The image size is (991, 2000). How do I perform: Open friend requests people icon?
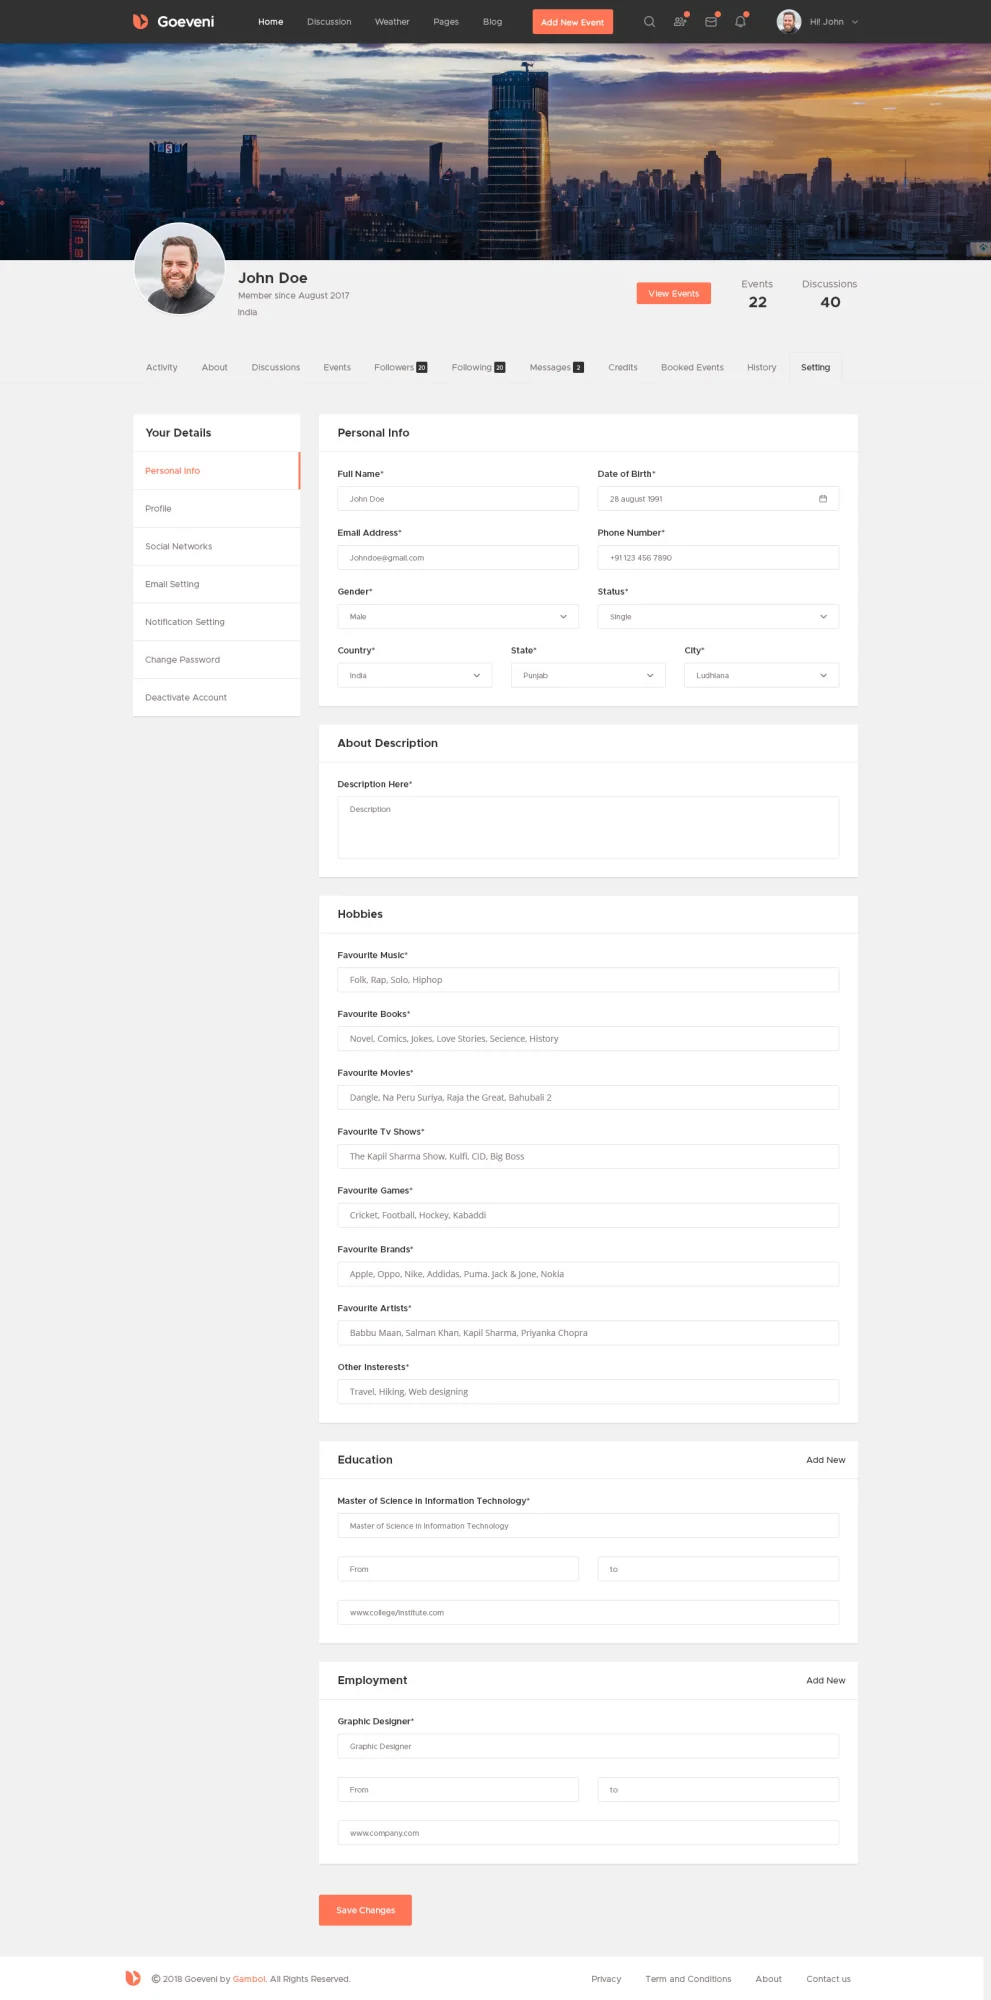click(680, 22)
